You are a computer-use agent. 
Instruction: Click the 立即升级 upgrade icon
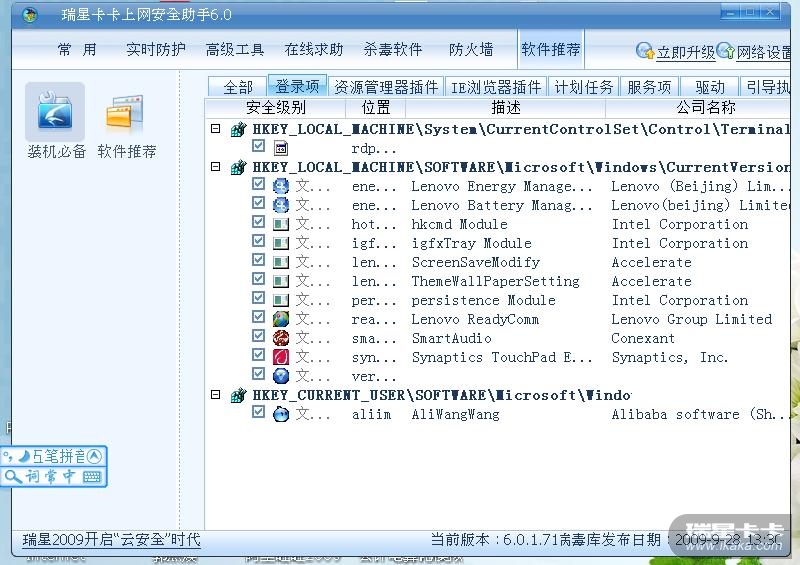[645, 51]
